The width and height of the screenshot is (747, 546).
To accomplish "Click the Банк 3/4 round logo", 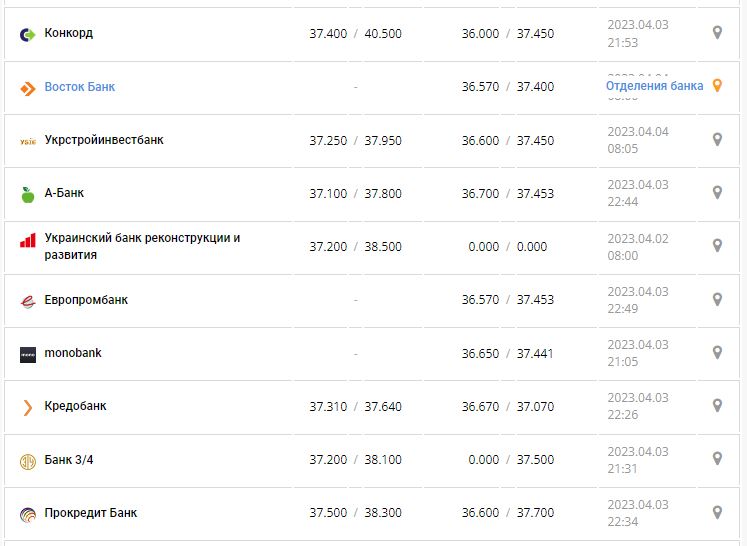I will (x=28, y=461).
